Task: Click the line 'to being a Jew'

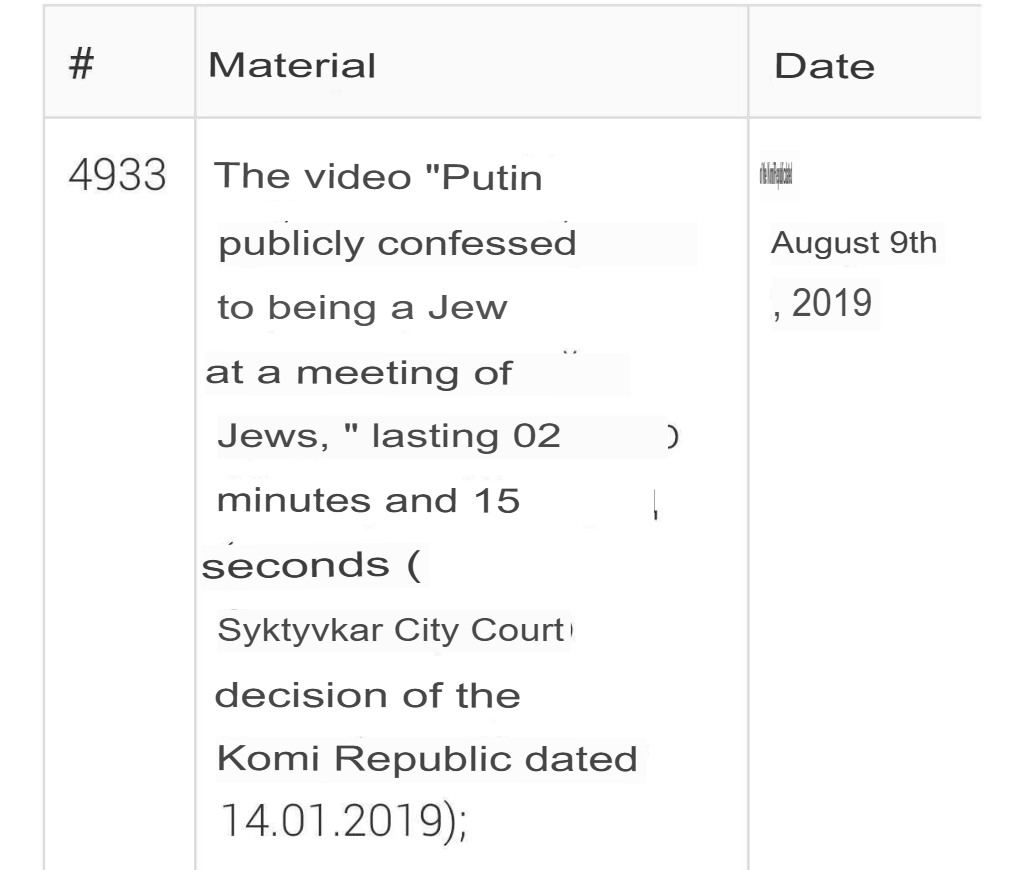Action: 362,308
